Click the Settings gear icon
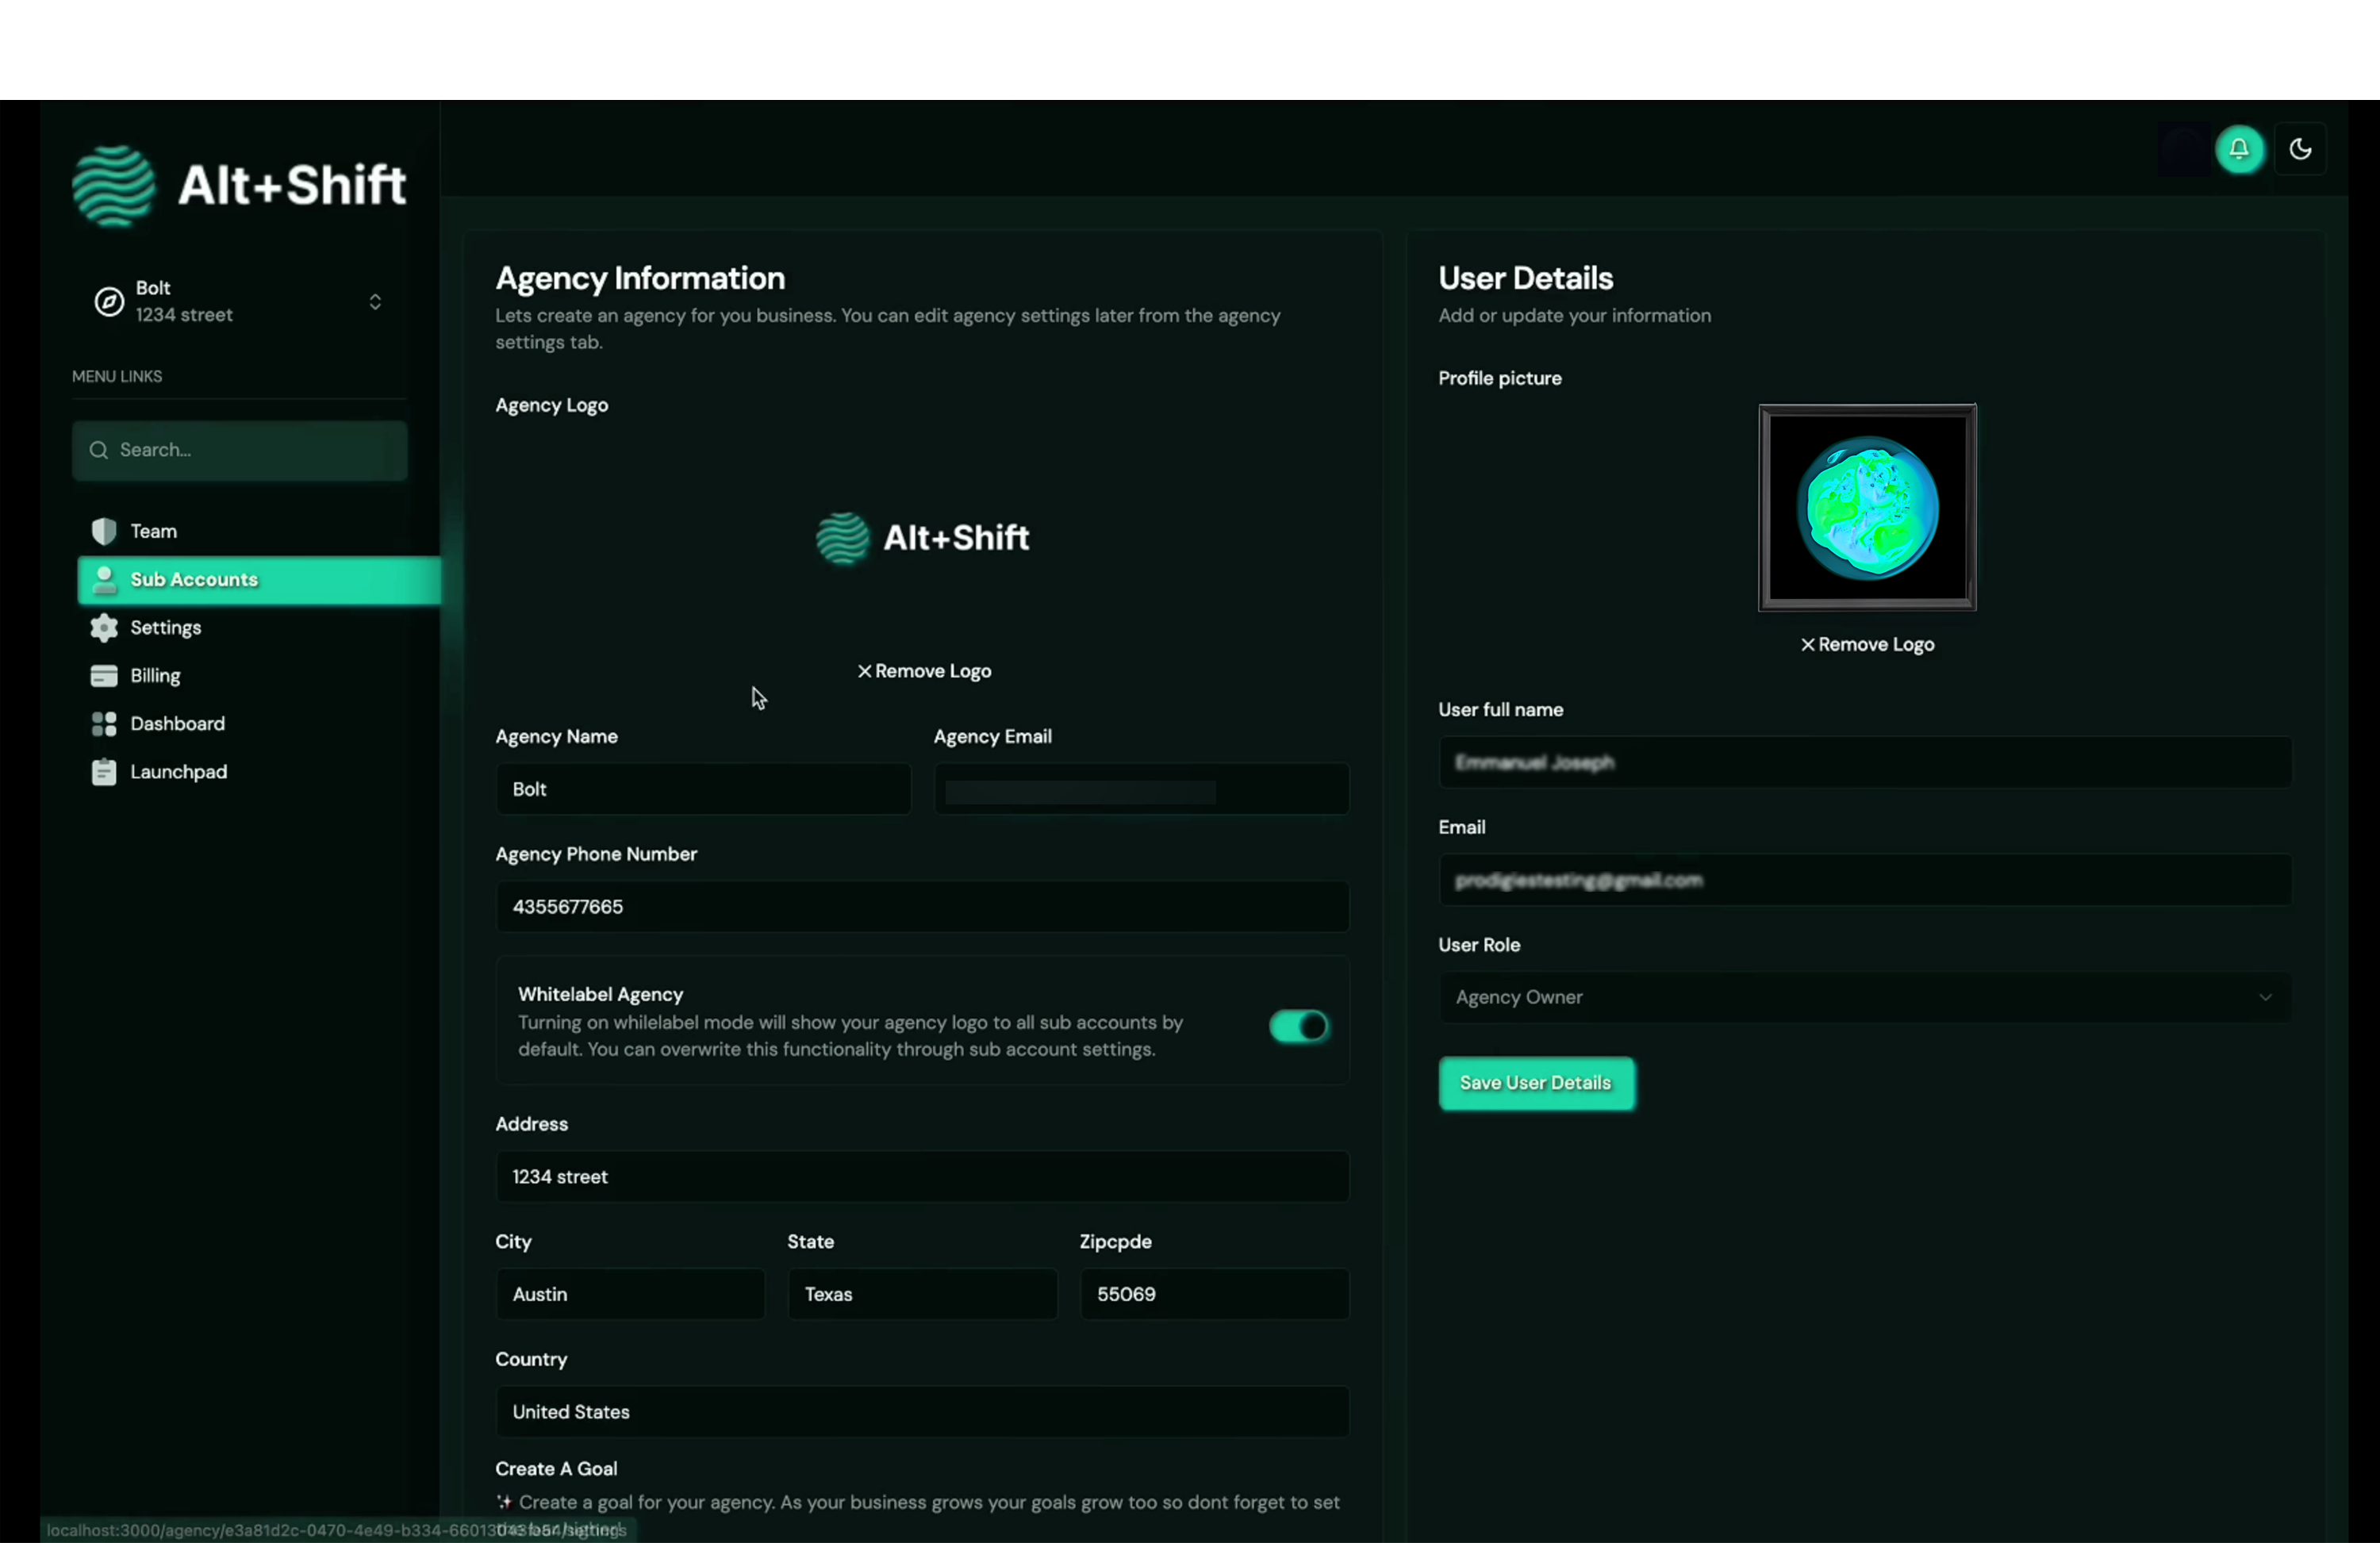Viewport: 2380px width, 1543px height. (104, 627)
